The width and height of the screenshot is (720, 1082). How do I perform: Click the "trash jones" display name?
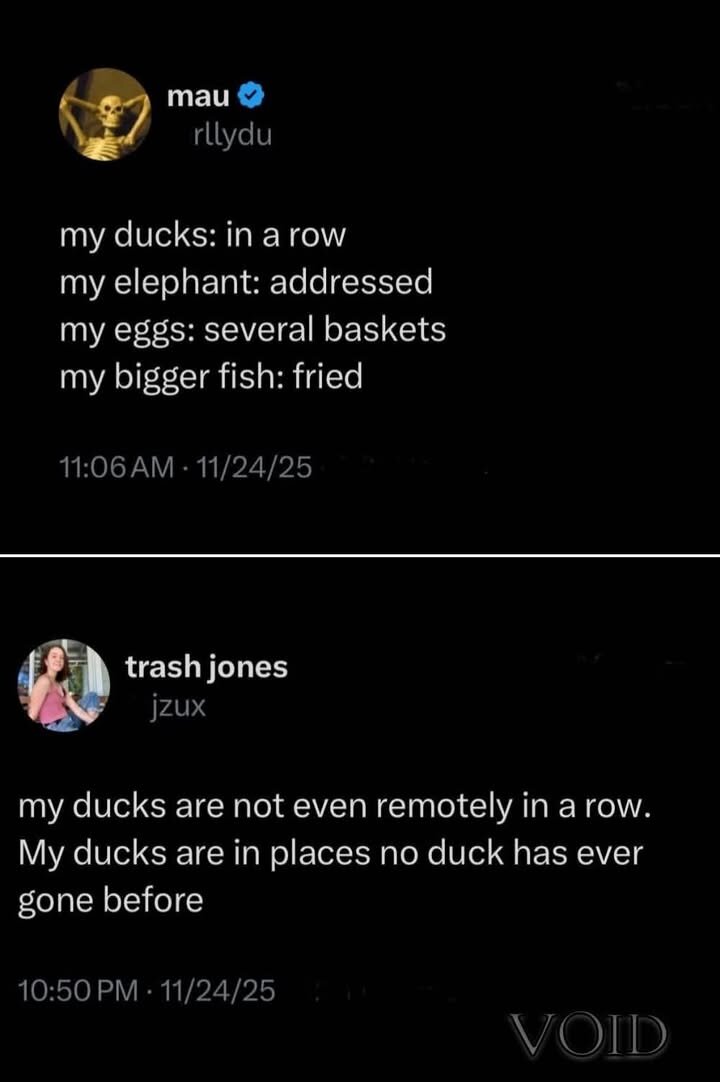tap(206, 667)
